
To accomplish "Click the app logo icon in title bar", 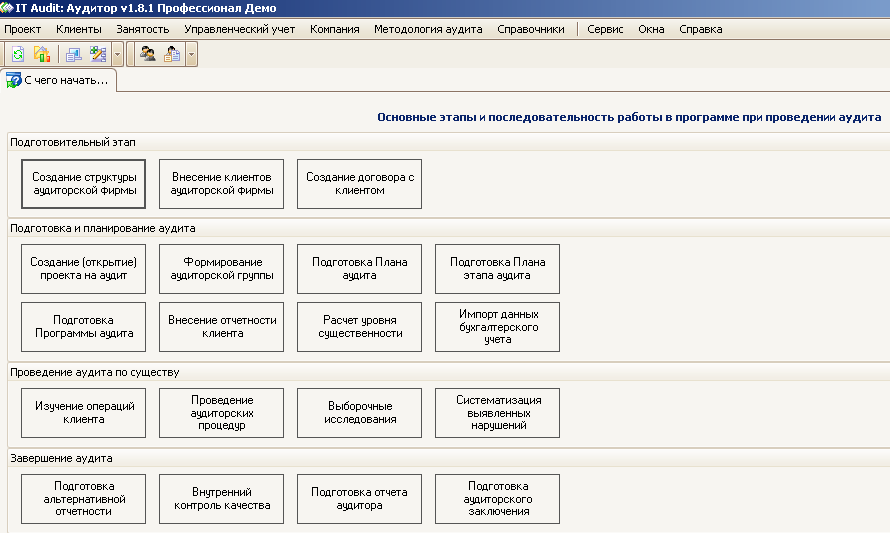I will click(7, 8).
